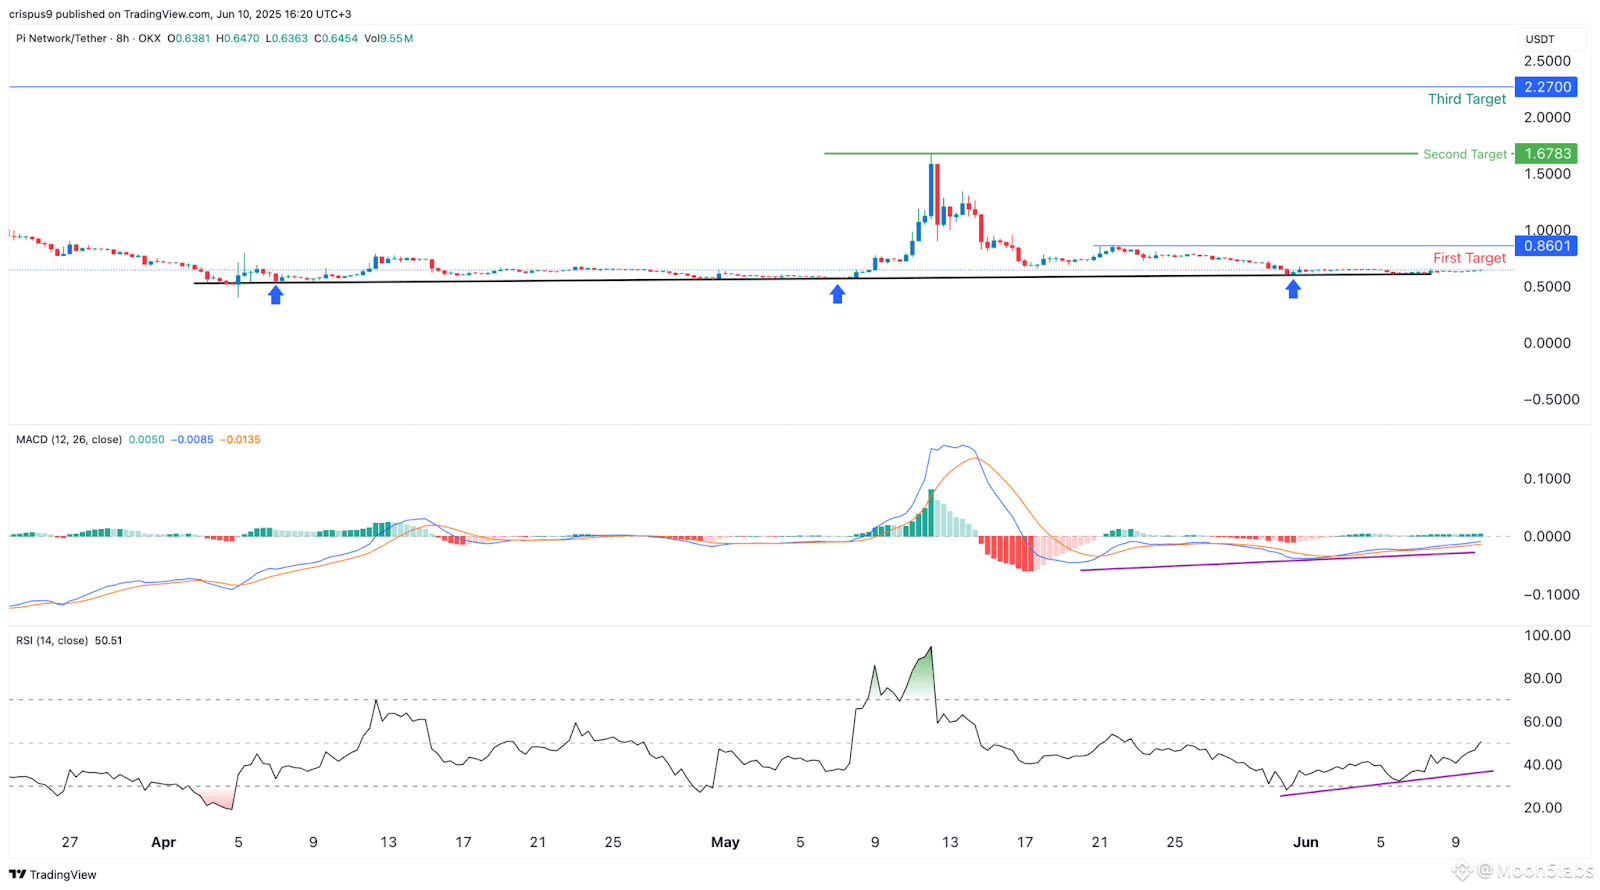Screen dimensions: 1600x890
Task: Click the May label on time axis
Action: (x=725, y=842)
